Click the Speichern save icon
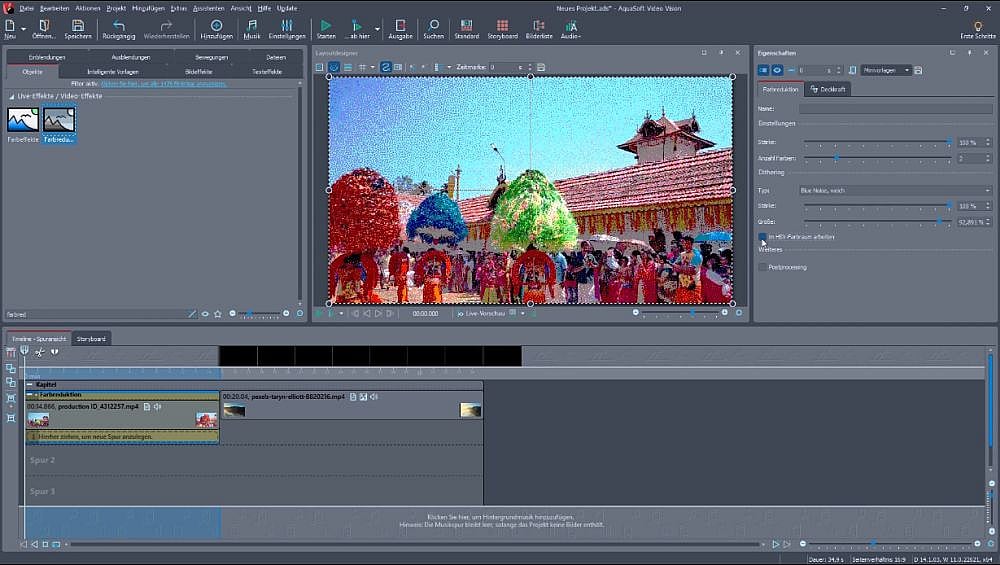 pyautogui.click(x=78, y=26)
